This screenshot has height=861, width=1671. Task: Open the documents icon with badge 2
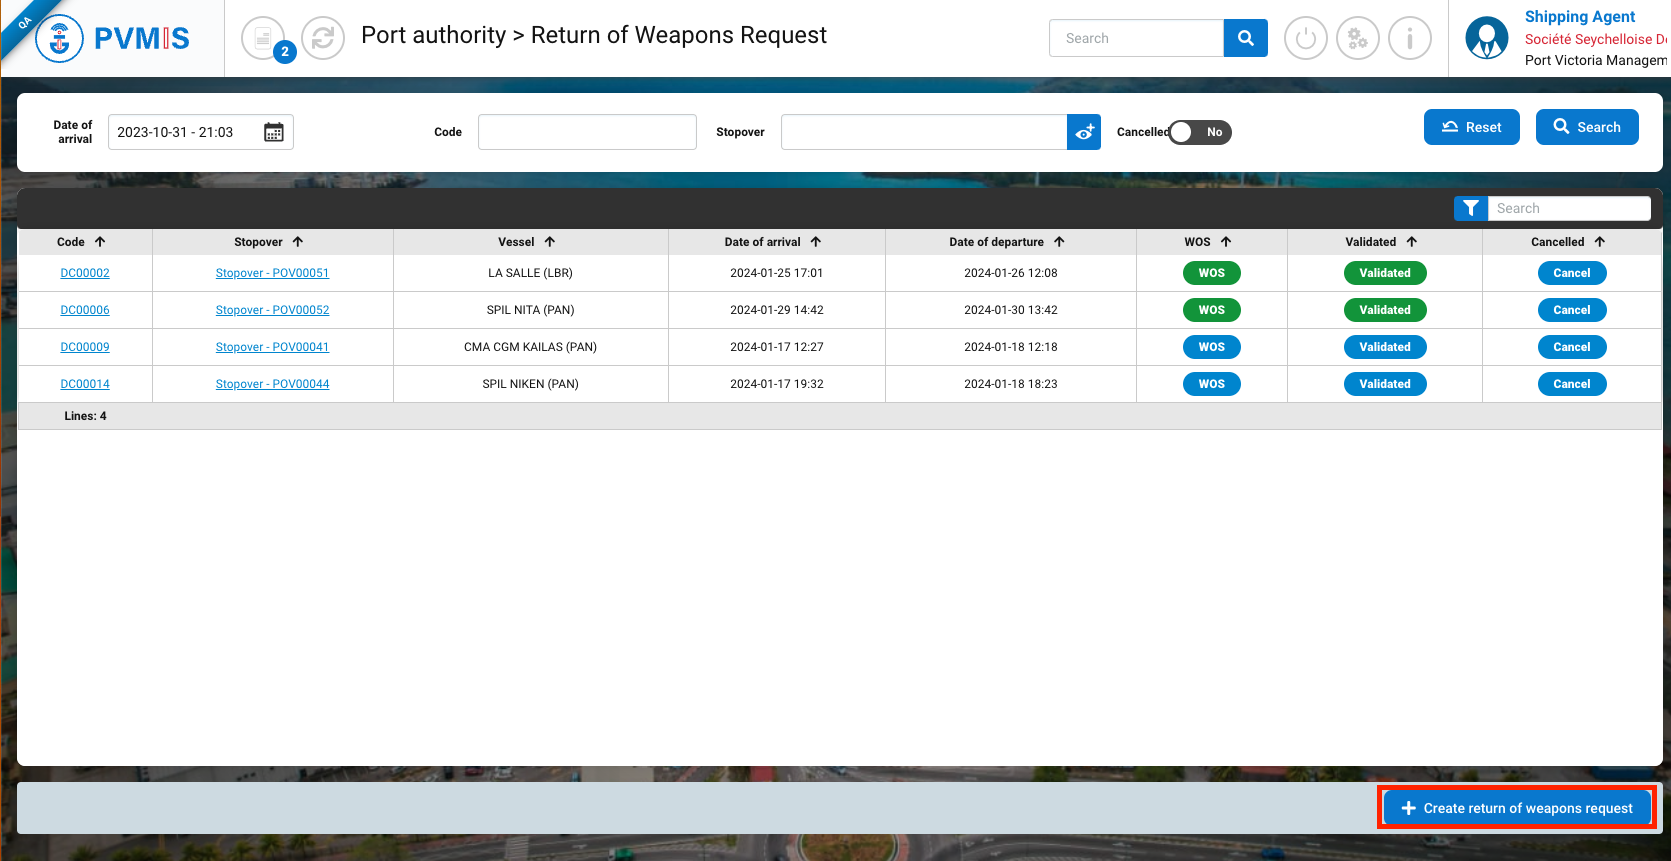click(264, 39)
